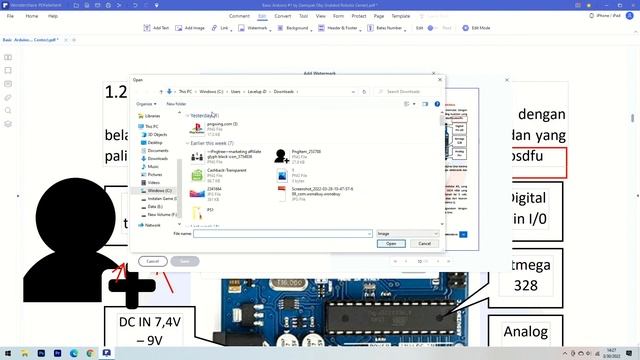
Task: Open the search panel in left sidebar
Action: (x=8, y=111)
